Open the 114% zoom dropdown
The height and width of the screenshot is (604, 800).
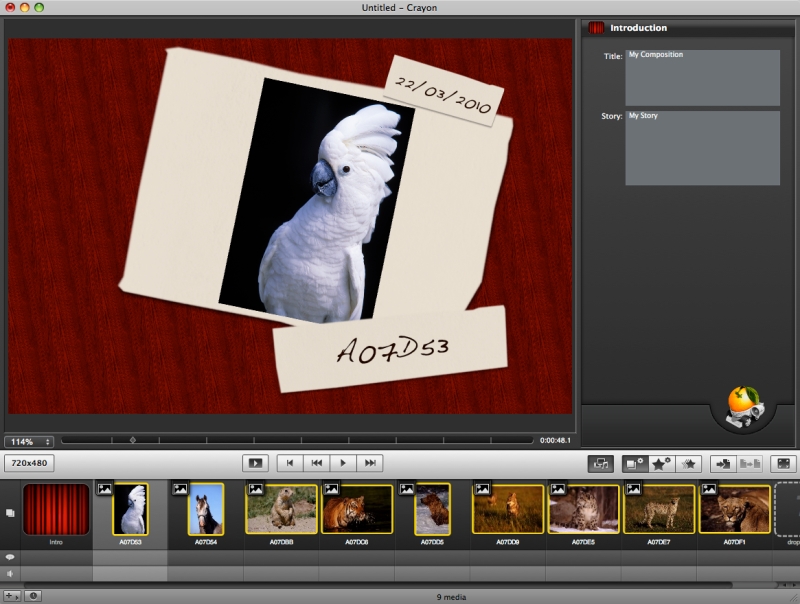pos(29,442)
